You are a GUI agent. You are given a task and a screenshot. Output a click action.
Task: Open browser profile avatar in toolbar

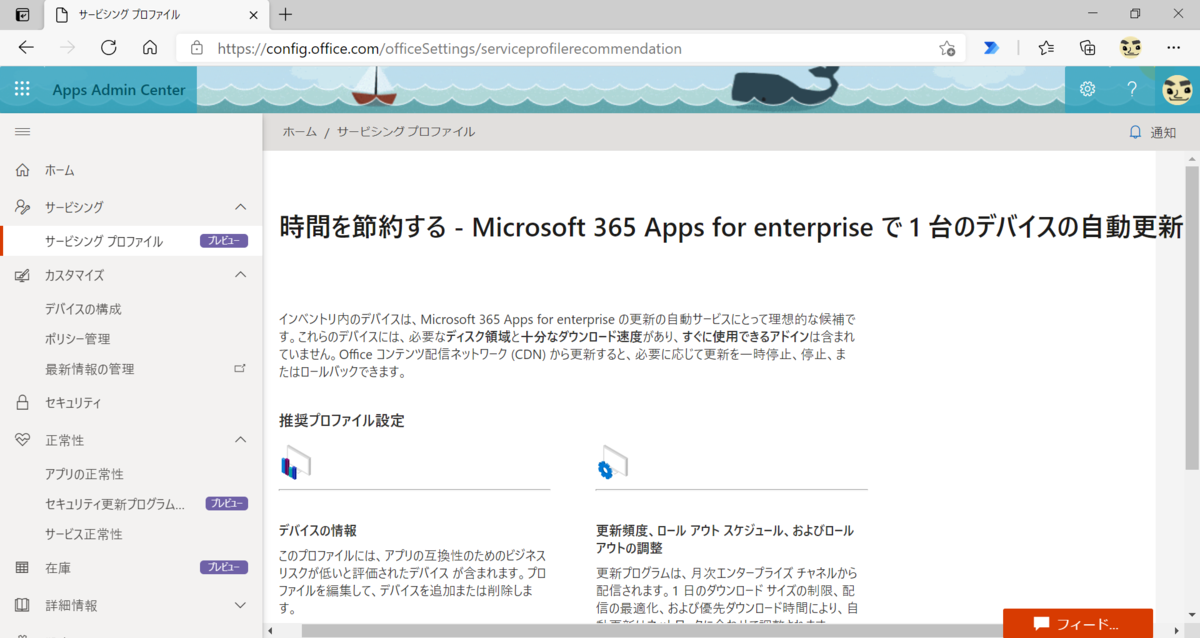(x=1131, y=48)
